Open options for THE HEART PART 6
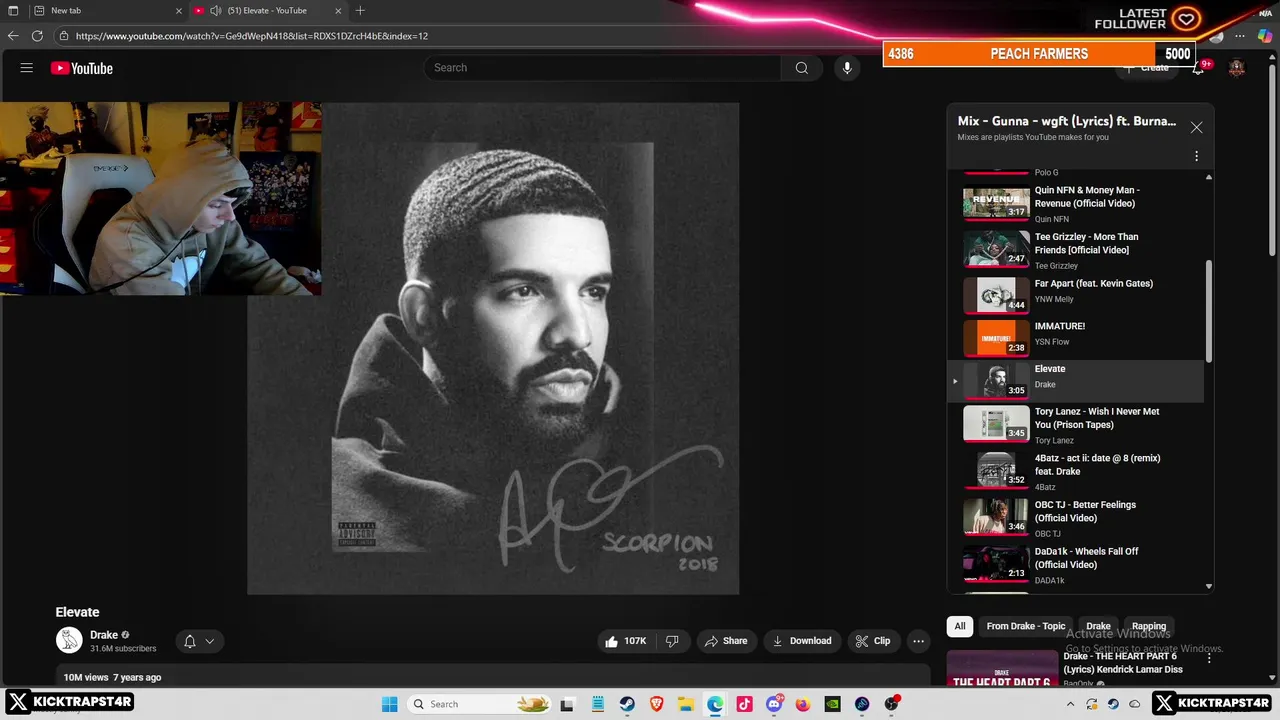Image resolution: width=1280 pixels, height=720 pixels. coord(1209,659)
